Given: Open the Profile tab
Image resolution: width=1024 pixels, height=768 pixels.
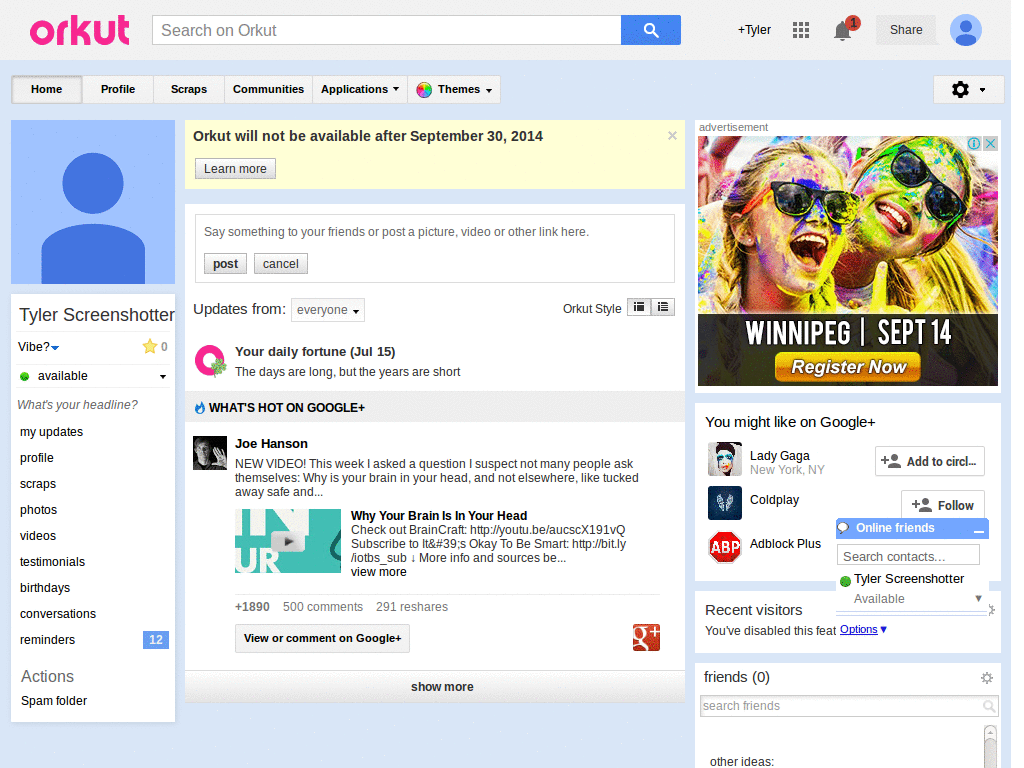Looking at the screenshot, I should click(118, 89).
